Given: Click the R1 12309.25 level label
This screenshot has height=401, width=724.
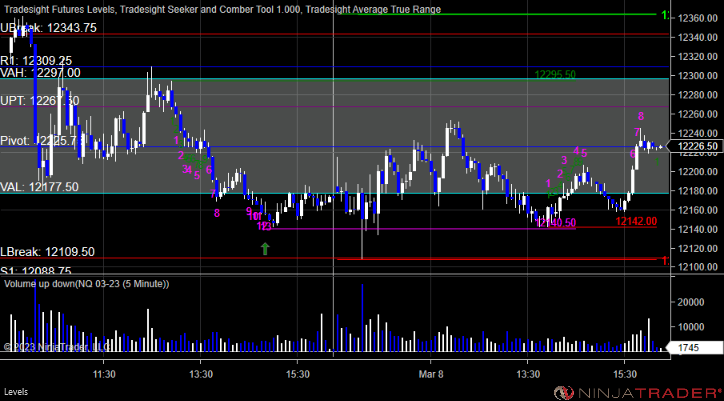Looking at the screenshot, I should pyautogui.click(x=36, y=61).
